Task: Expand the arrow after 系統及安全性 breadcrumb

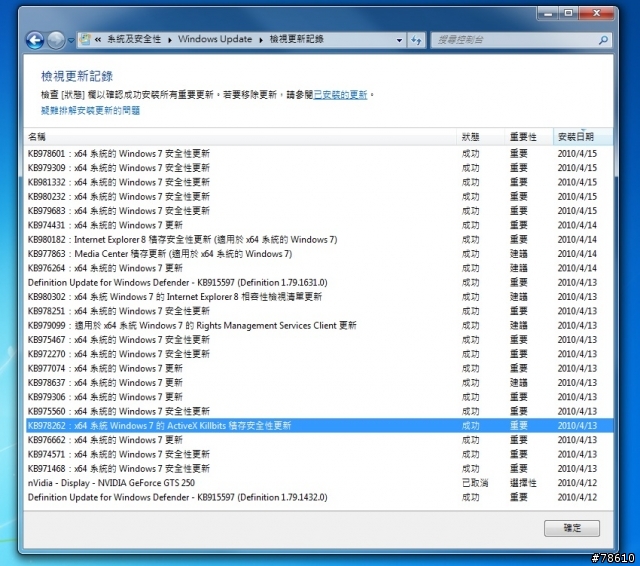Action: point(169,40)
